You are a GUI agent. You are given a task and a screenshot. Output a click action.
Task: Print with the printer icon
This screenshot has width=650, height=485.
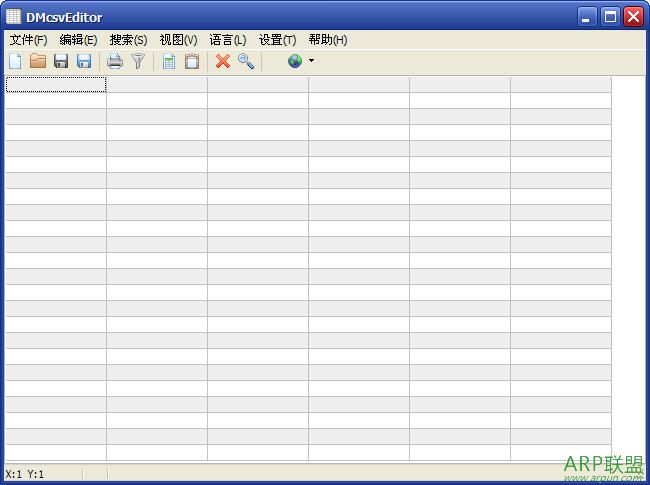(115, 61)
